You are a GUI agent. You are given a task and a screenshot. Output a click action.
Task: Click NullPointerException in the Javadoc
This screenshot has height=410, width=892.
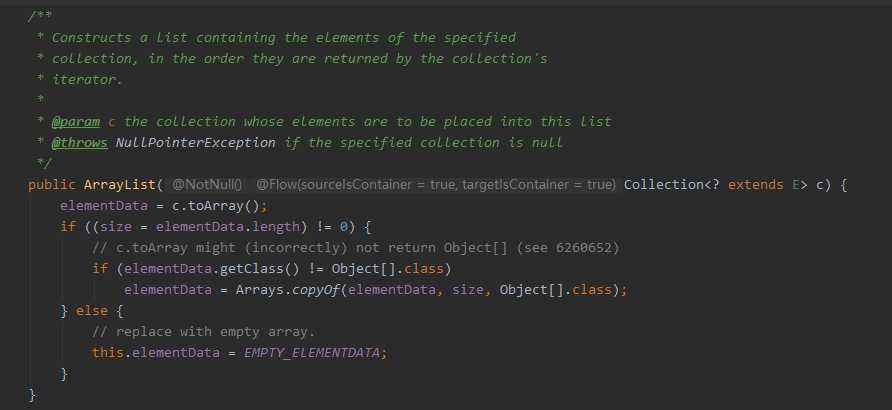click(196, 143)
